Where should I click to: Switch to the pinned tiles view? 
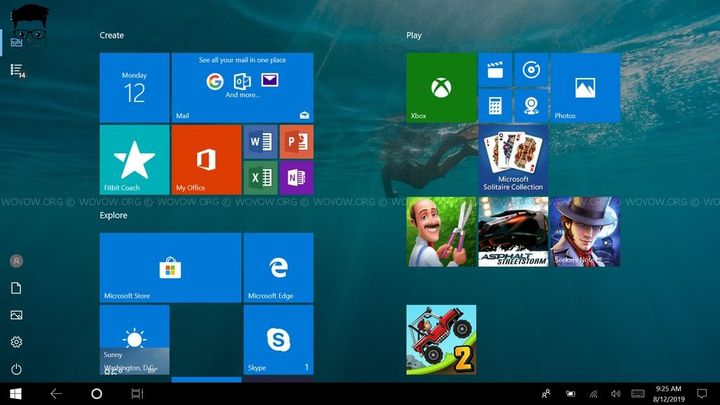[16, 38]
